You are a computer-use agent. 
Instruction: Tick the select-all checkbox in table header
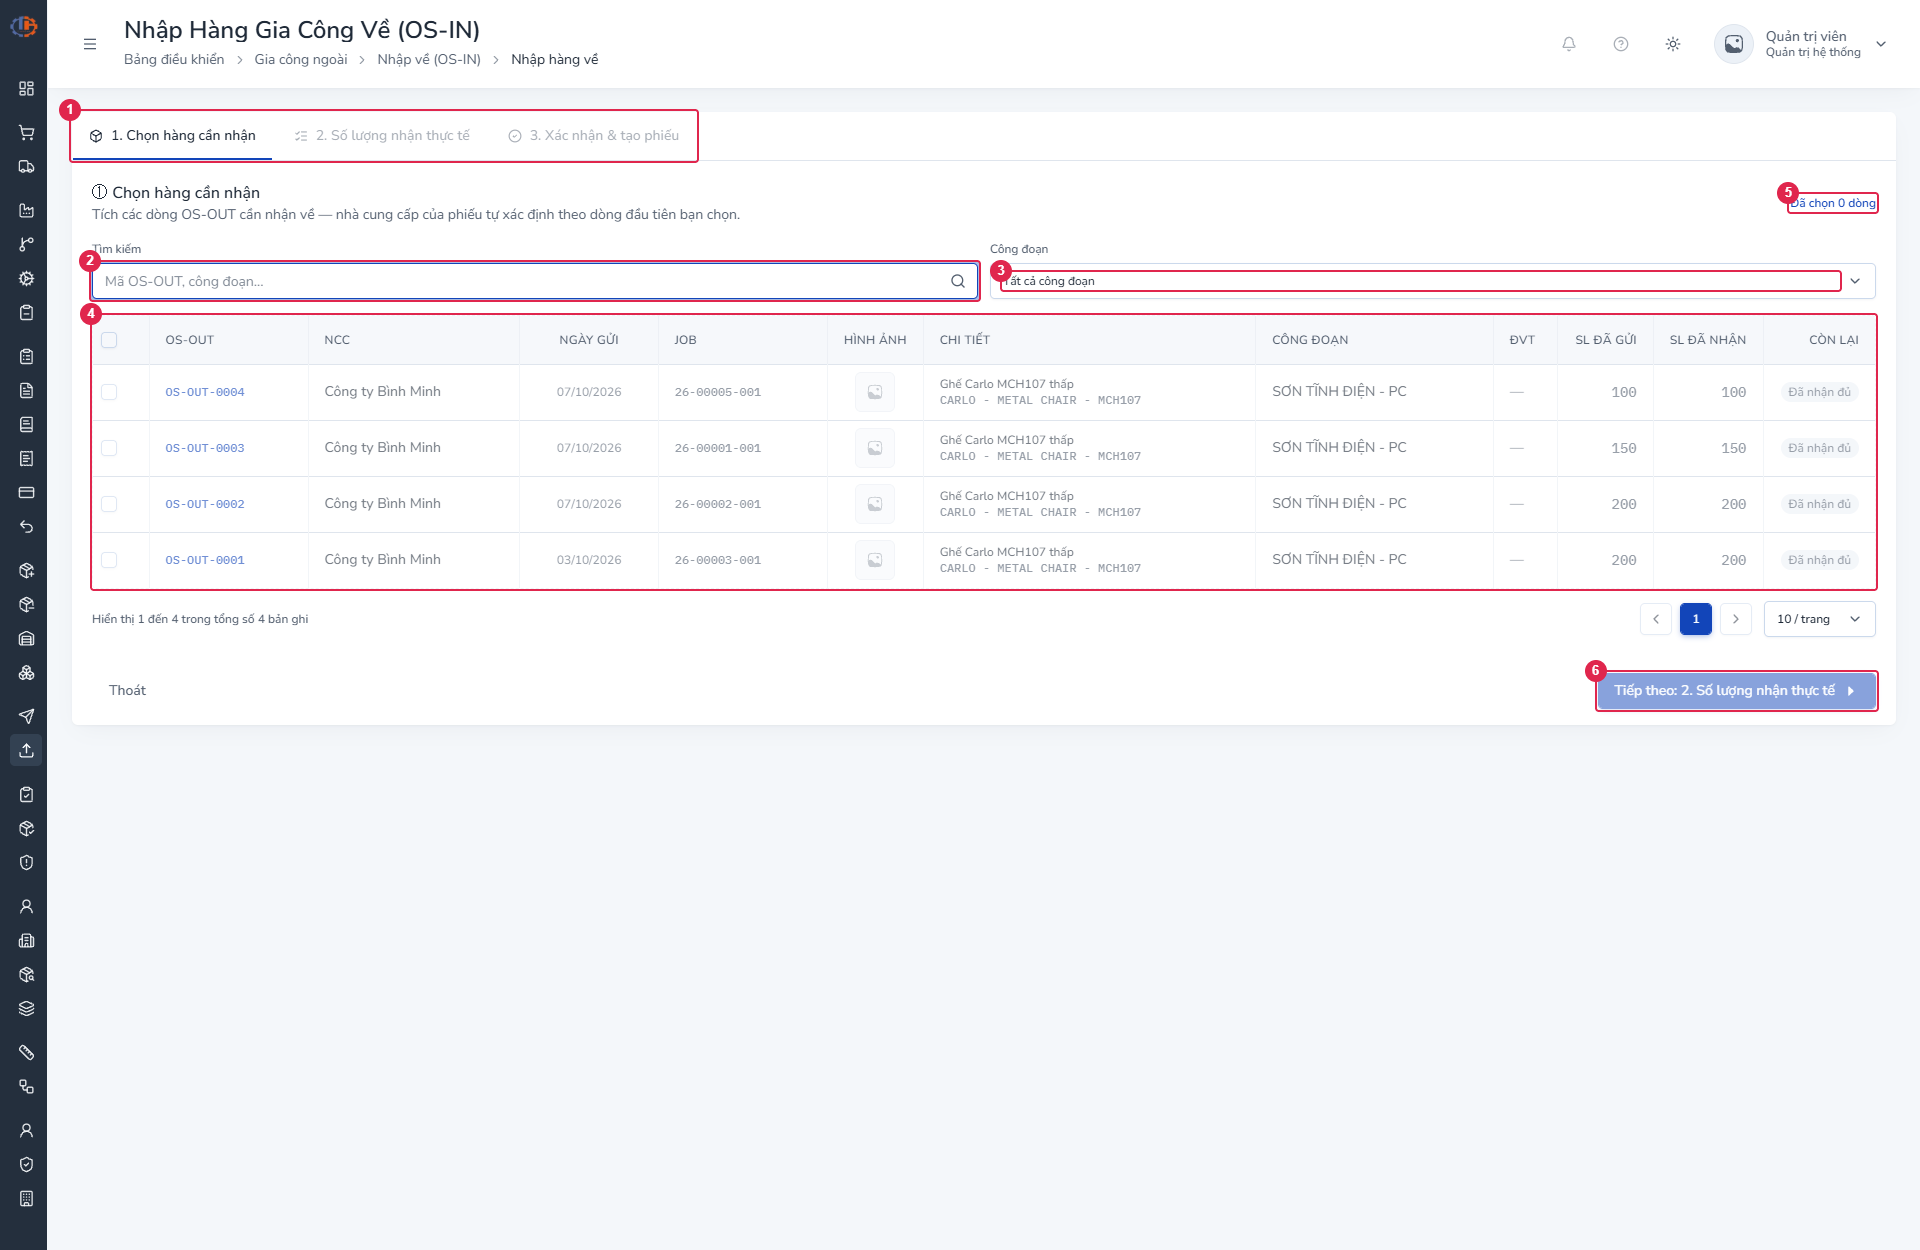click(109, 340)
